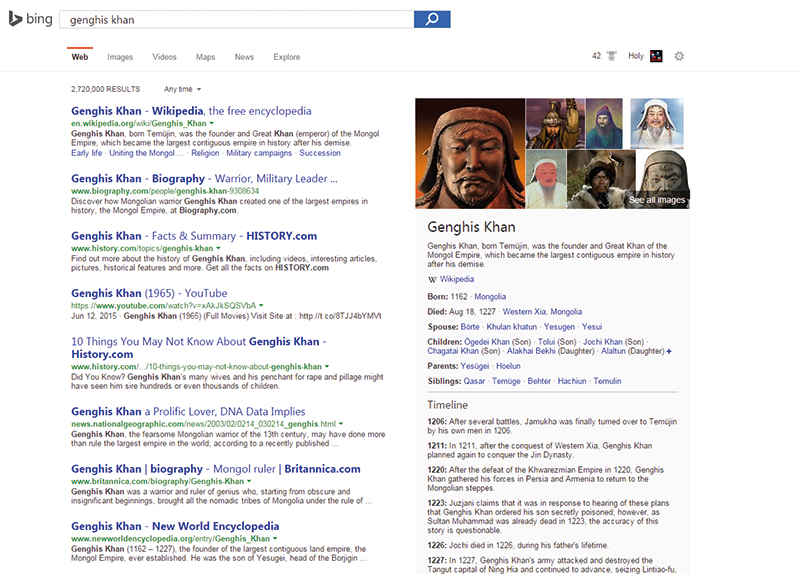The height and width of the screenshot is (574, 800).
Task: Open sibling Temulin link
Action: (607, 381)
